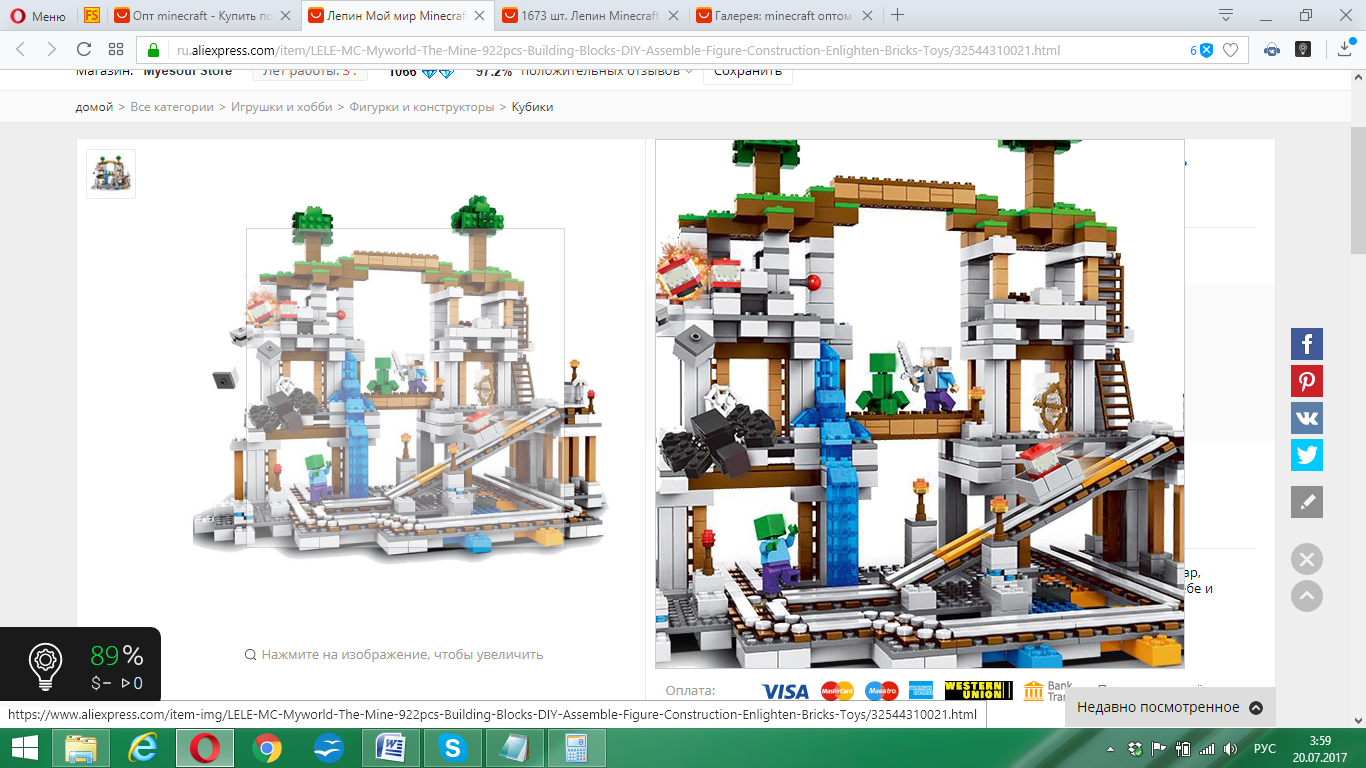Open a new browser tab
Image resolution: width=1366 pixels, height=768 pixels.
pyautogui.click(x=897, y=15)
